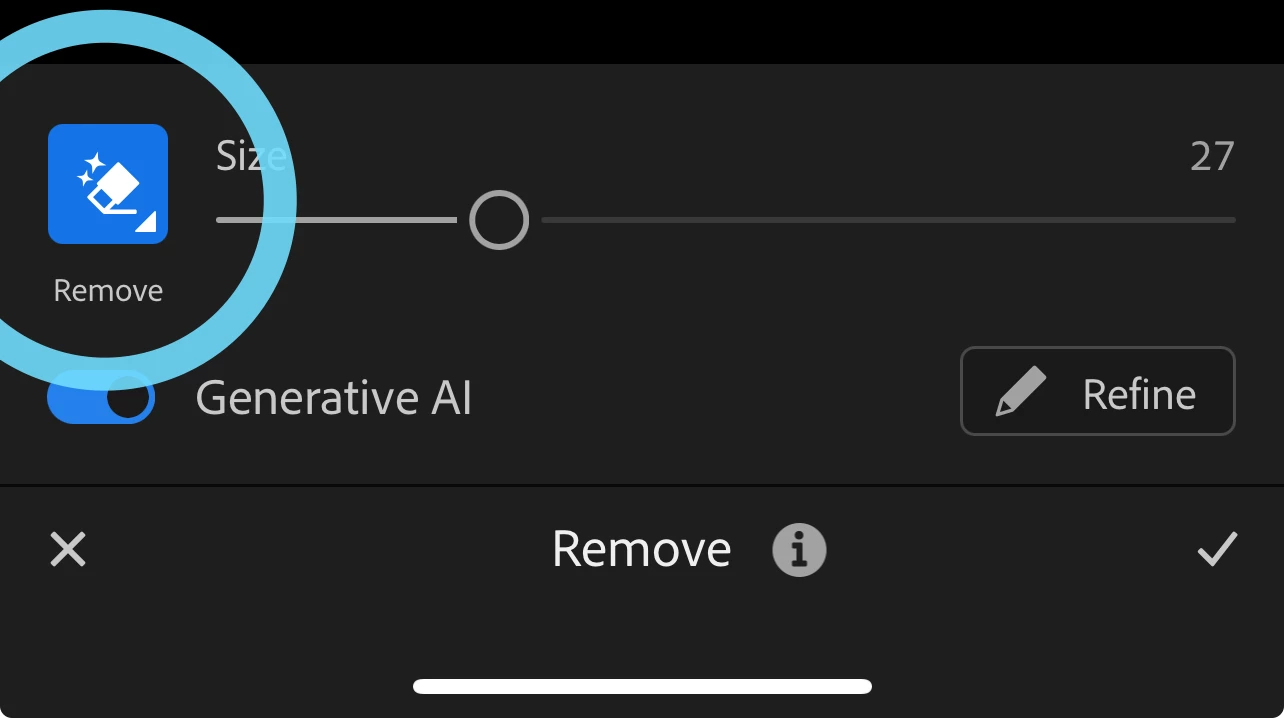Tap the Size value 27
The width and height of the screenshot is (1284, 718).
(x=1212, y=157)
